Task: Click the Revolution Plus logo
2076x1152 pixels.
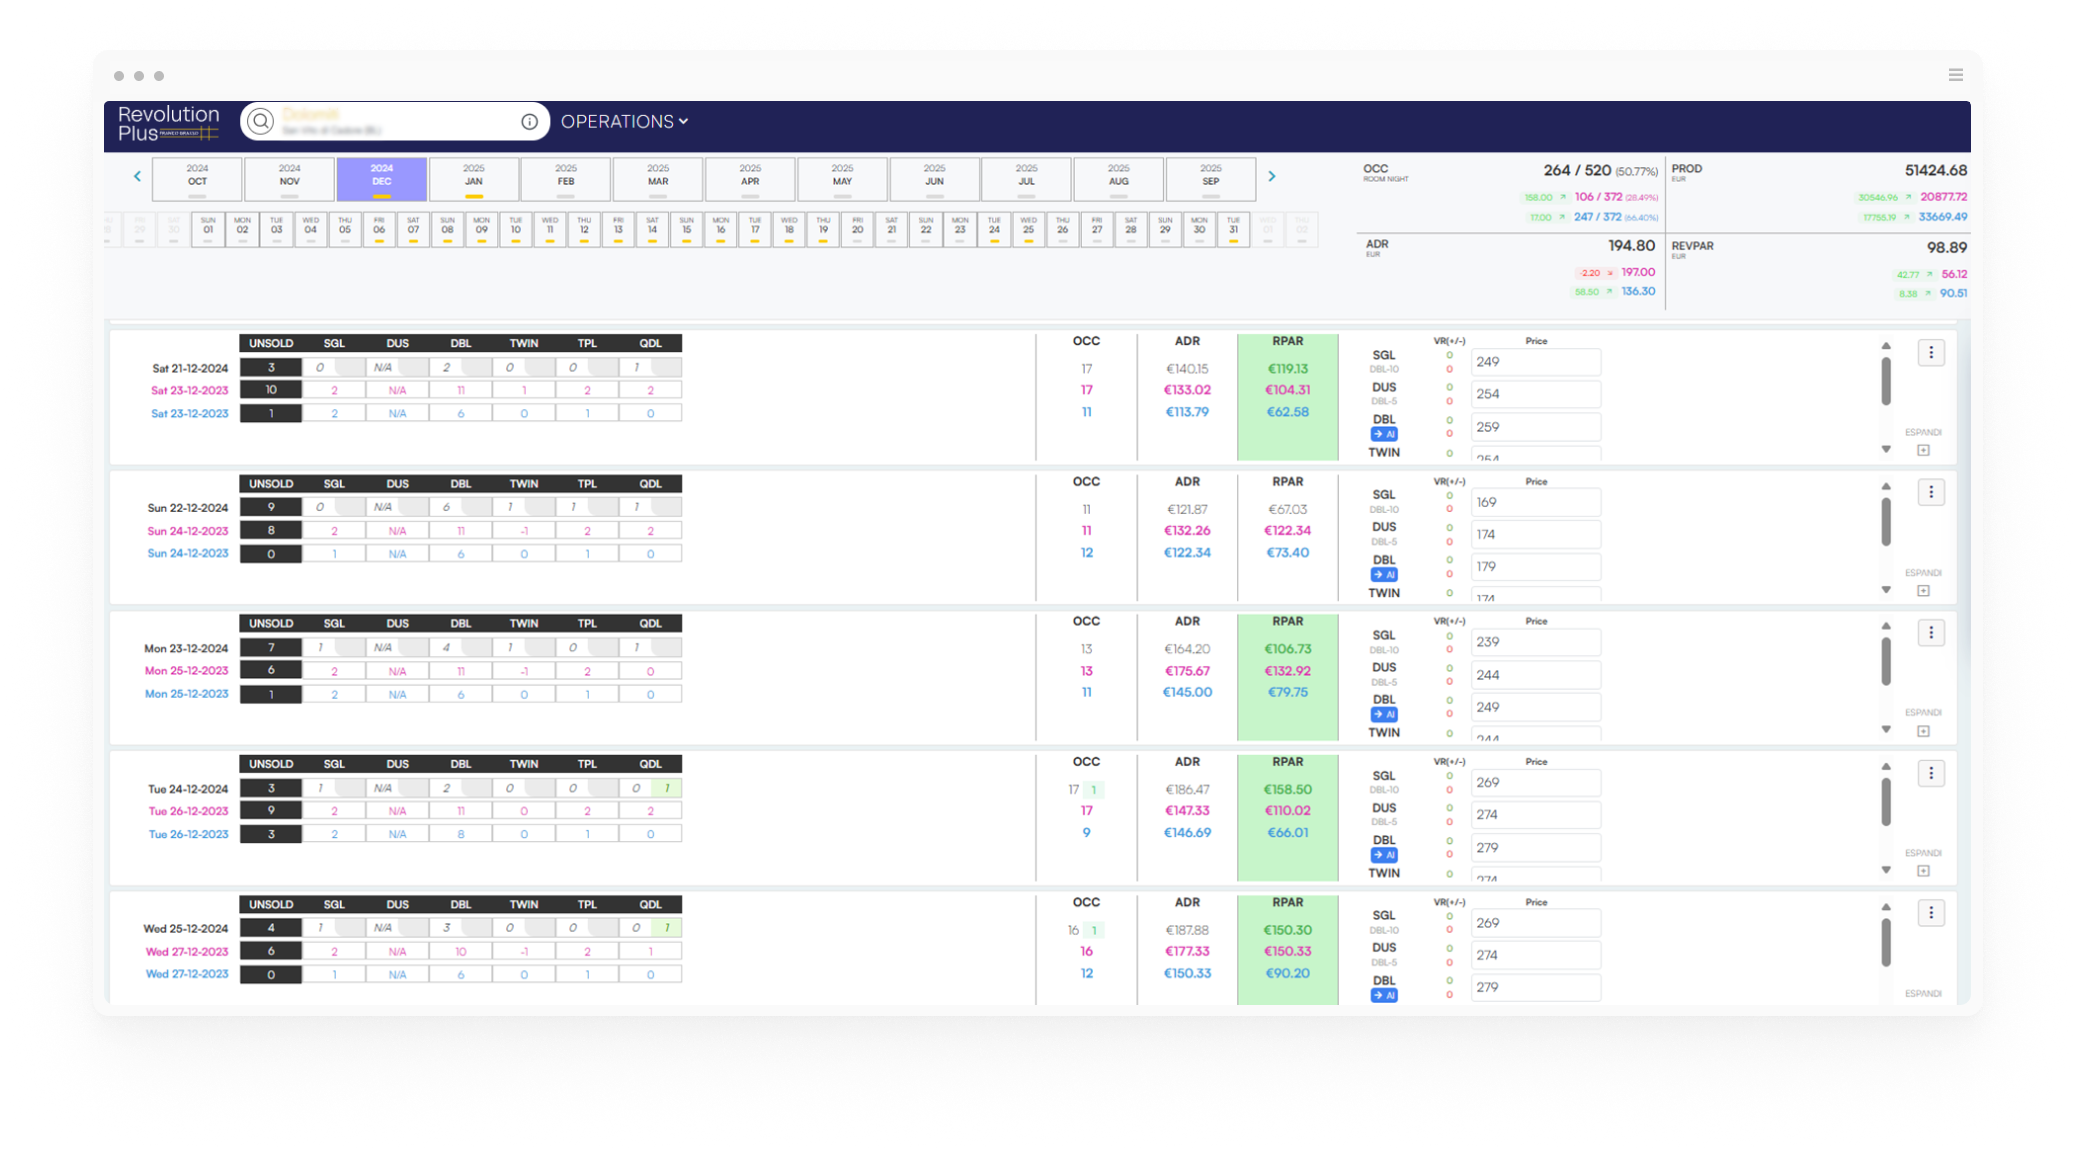Action: click(x=168, y=123)
